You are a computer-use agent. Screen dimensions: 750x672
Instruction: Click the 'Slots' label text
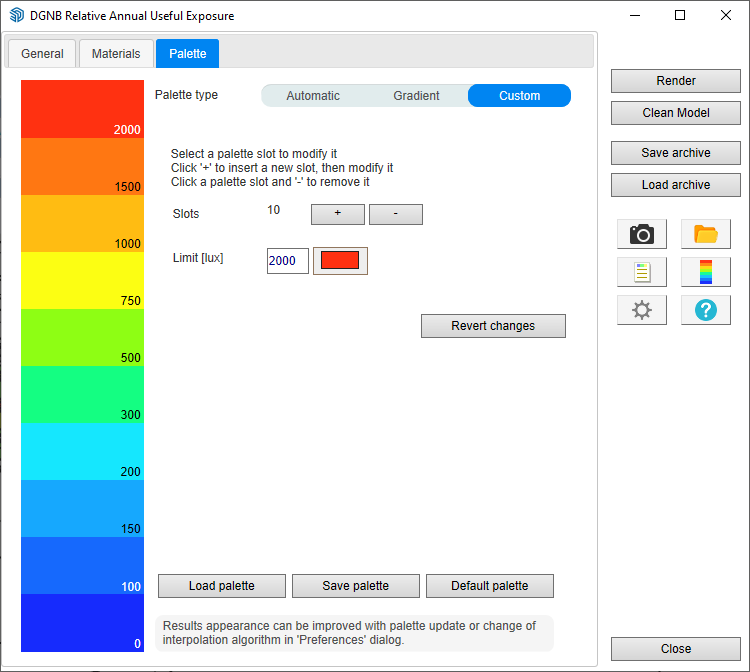click(186, 214)
